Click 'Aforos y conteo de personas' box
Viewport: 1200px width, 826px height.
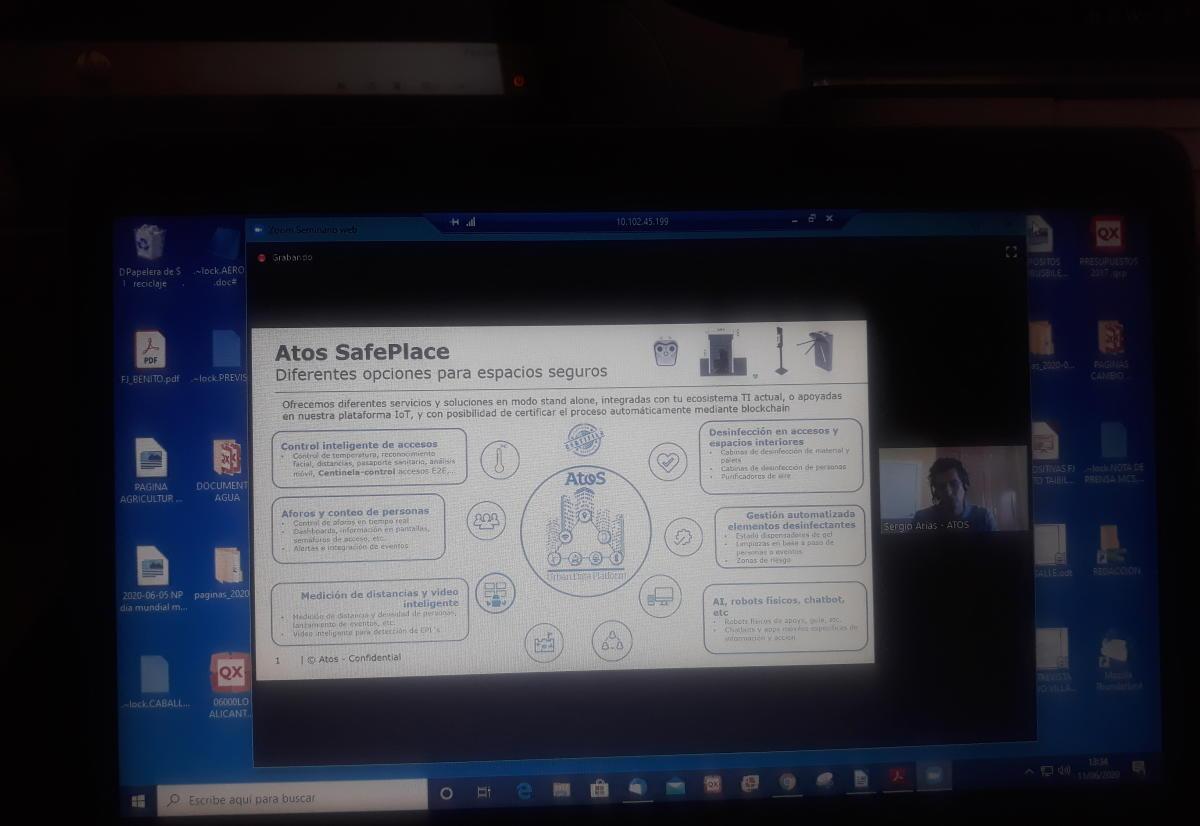tap(358, 528)
